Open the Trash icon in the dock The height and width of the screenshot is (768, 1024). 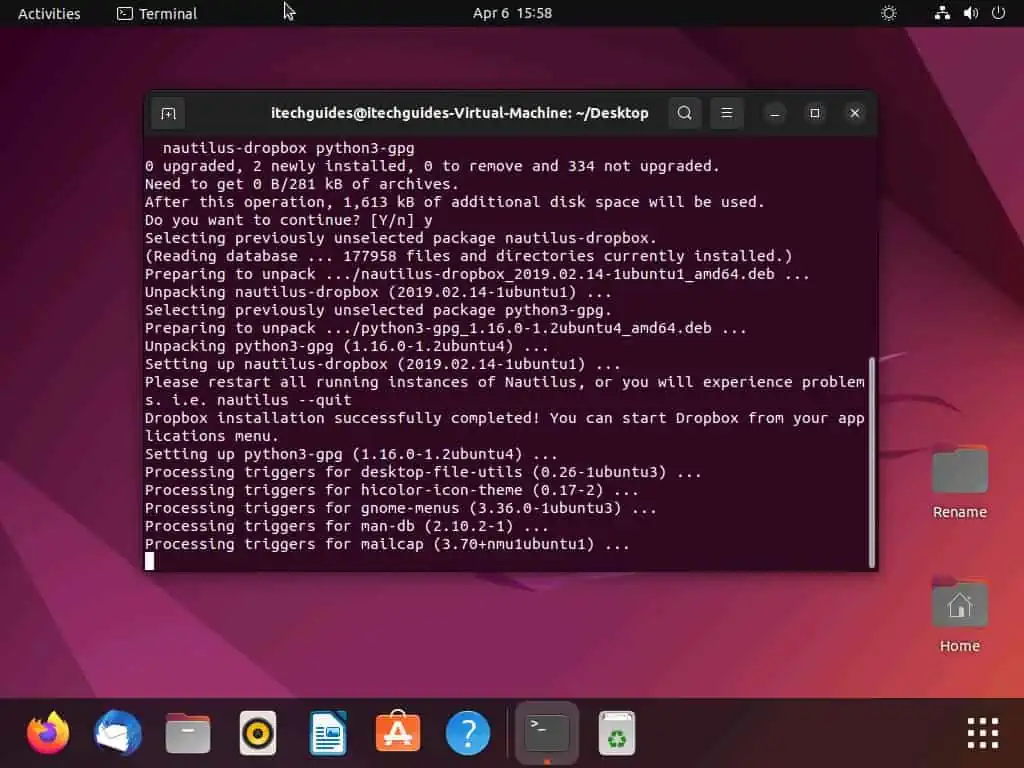pyautogui.click(x=616, y=732)
